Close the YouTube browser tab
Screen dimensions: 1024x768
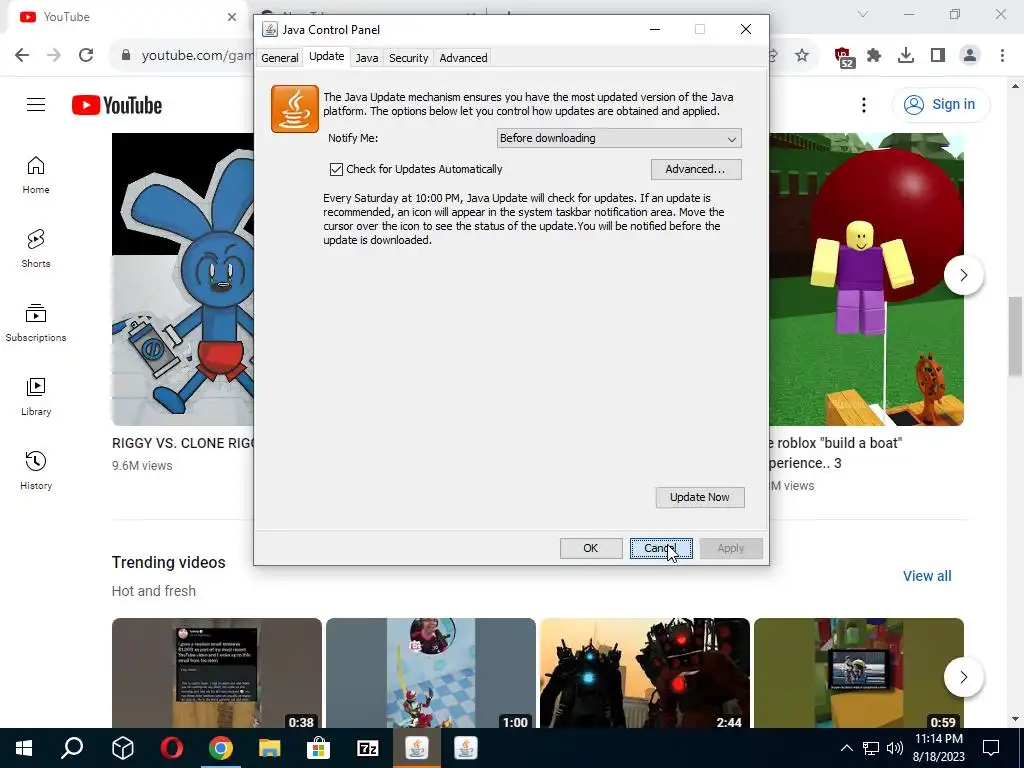coord(232,17)
